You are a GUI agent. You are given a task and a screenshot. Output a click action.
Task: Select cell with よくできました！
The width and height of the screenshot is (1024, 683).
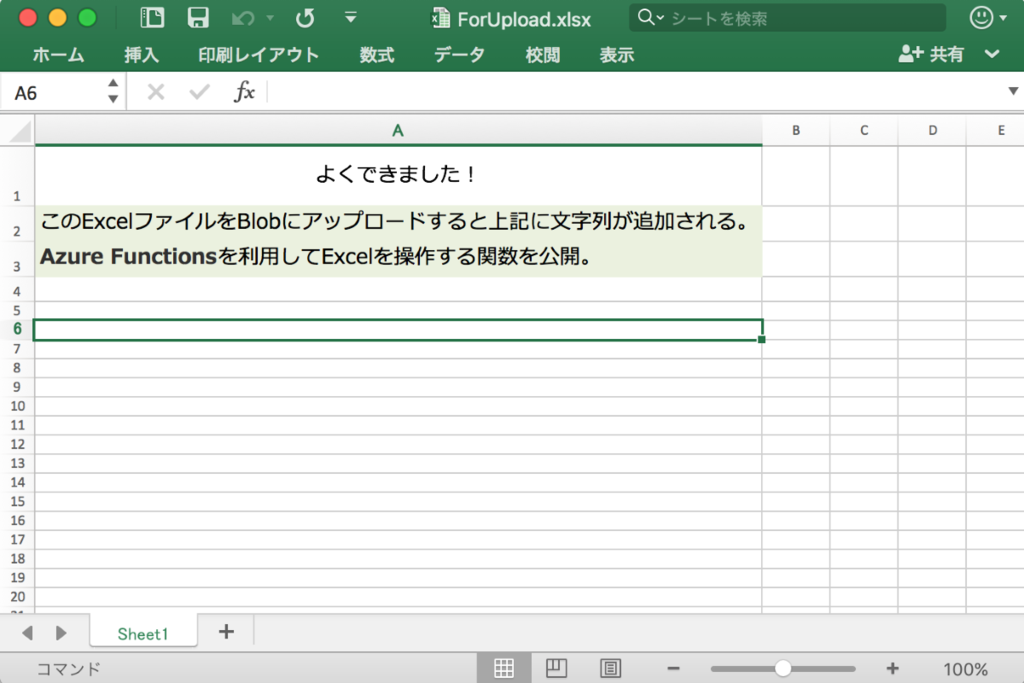tap(398, 175)
